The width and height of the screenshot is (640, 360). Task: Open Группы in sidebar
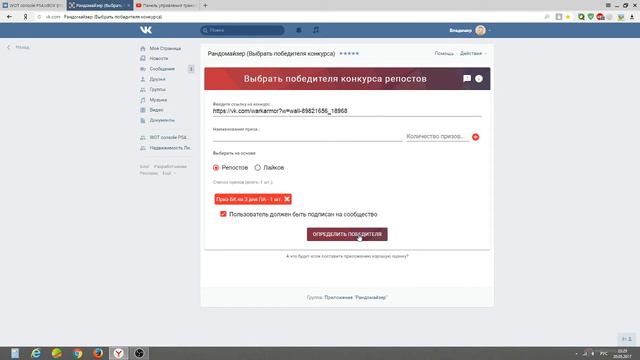(158, 89)
